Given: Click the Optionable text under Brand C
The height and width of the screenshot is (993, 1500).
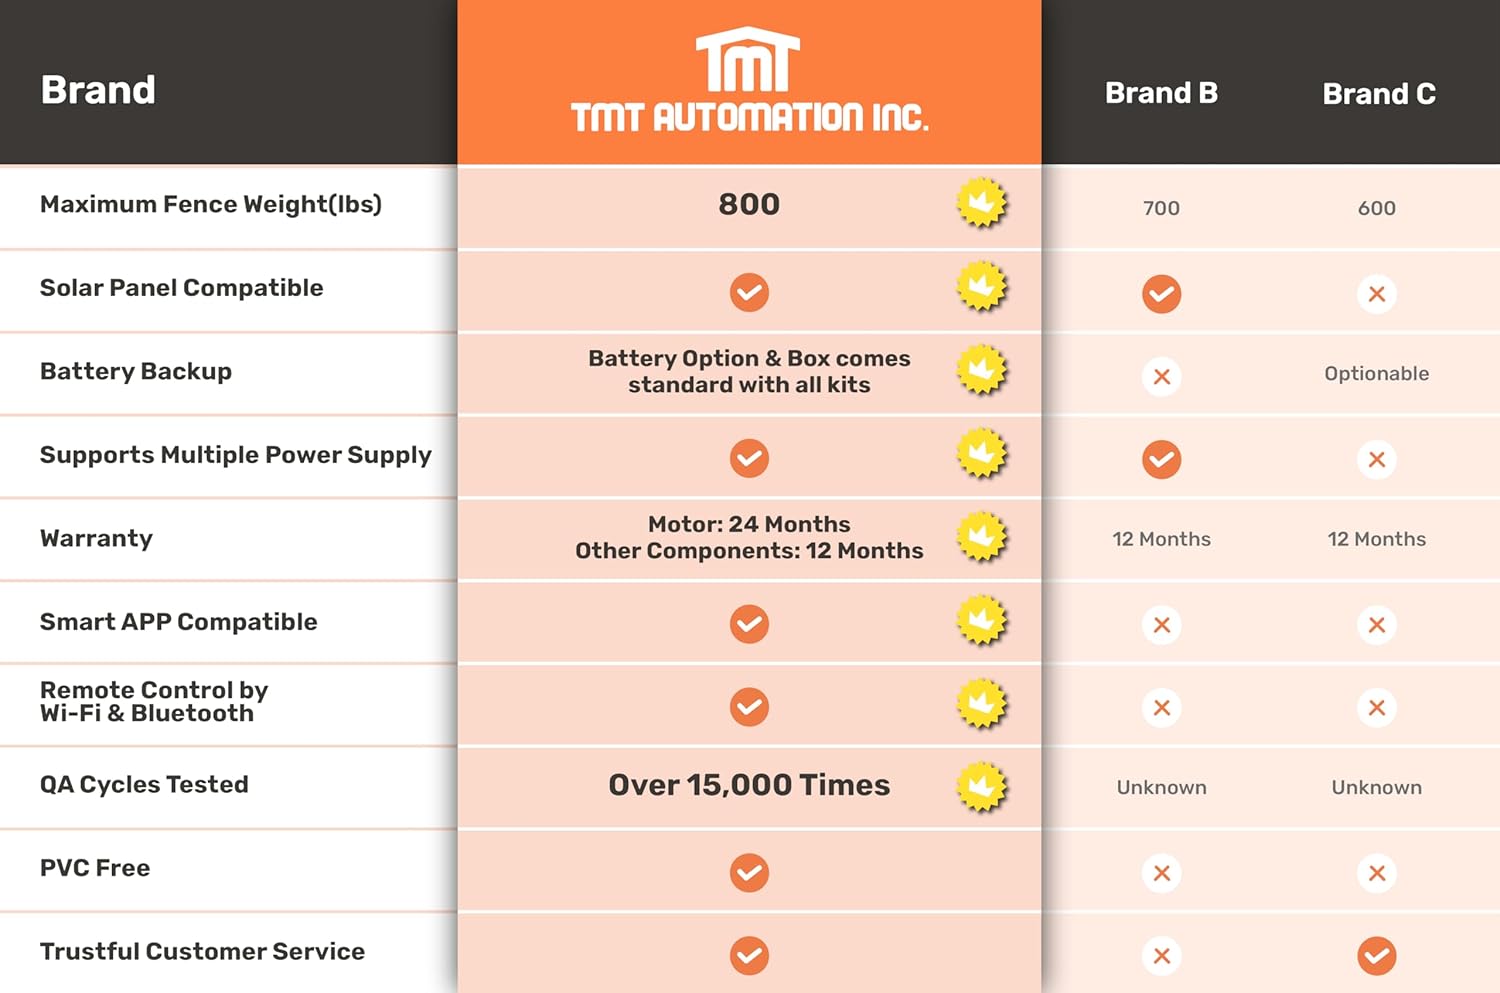Looking at the screenshot, I should (1376, 374).
